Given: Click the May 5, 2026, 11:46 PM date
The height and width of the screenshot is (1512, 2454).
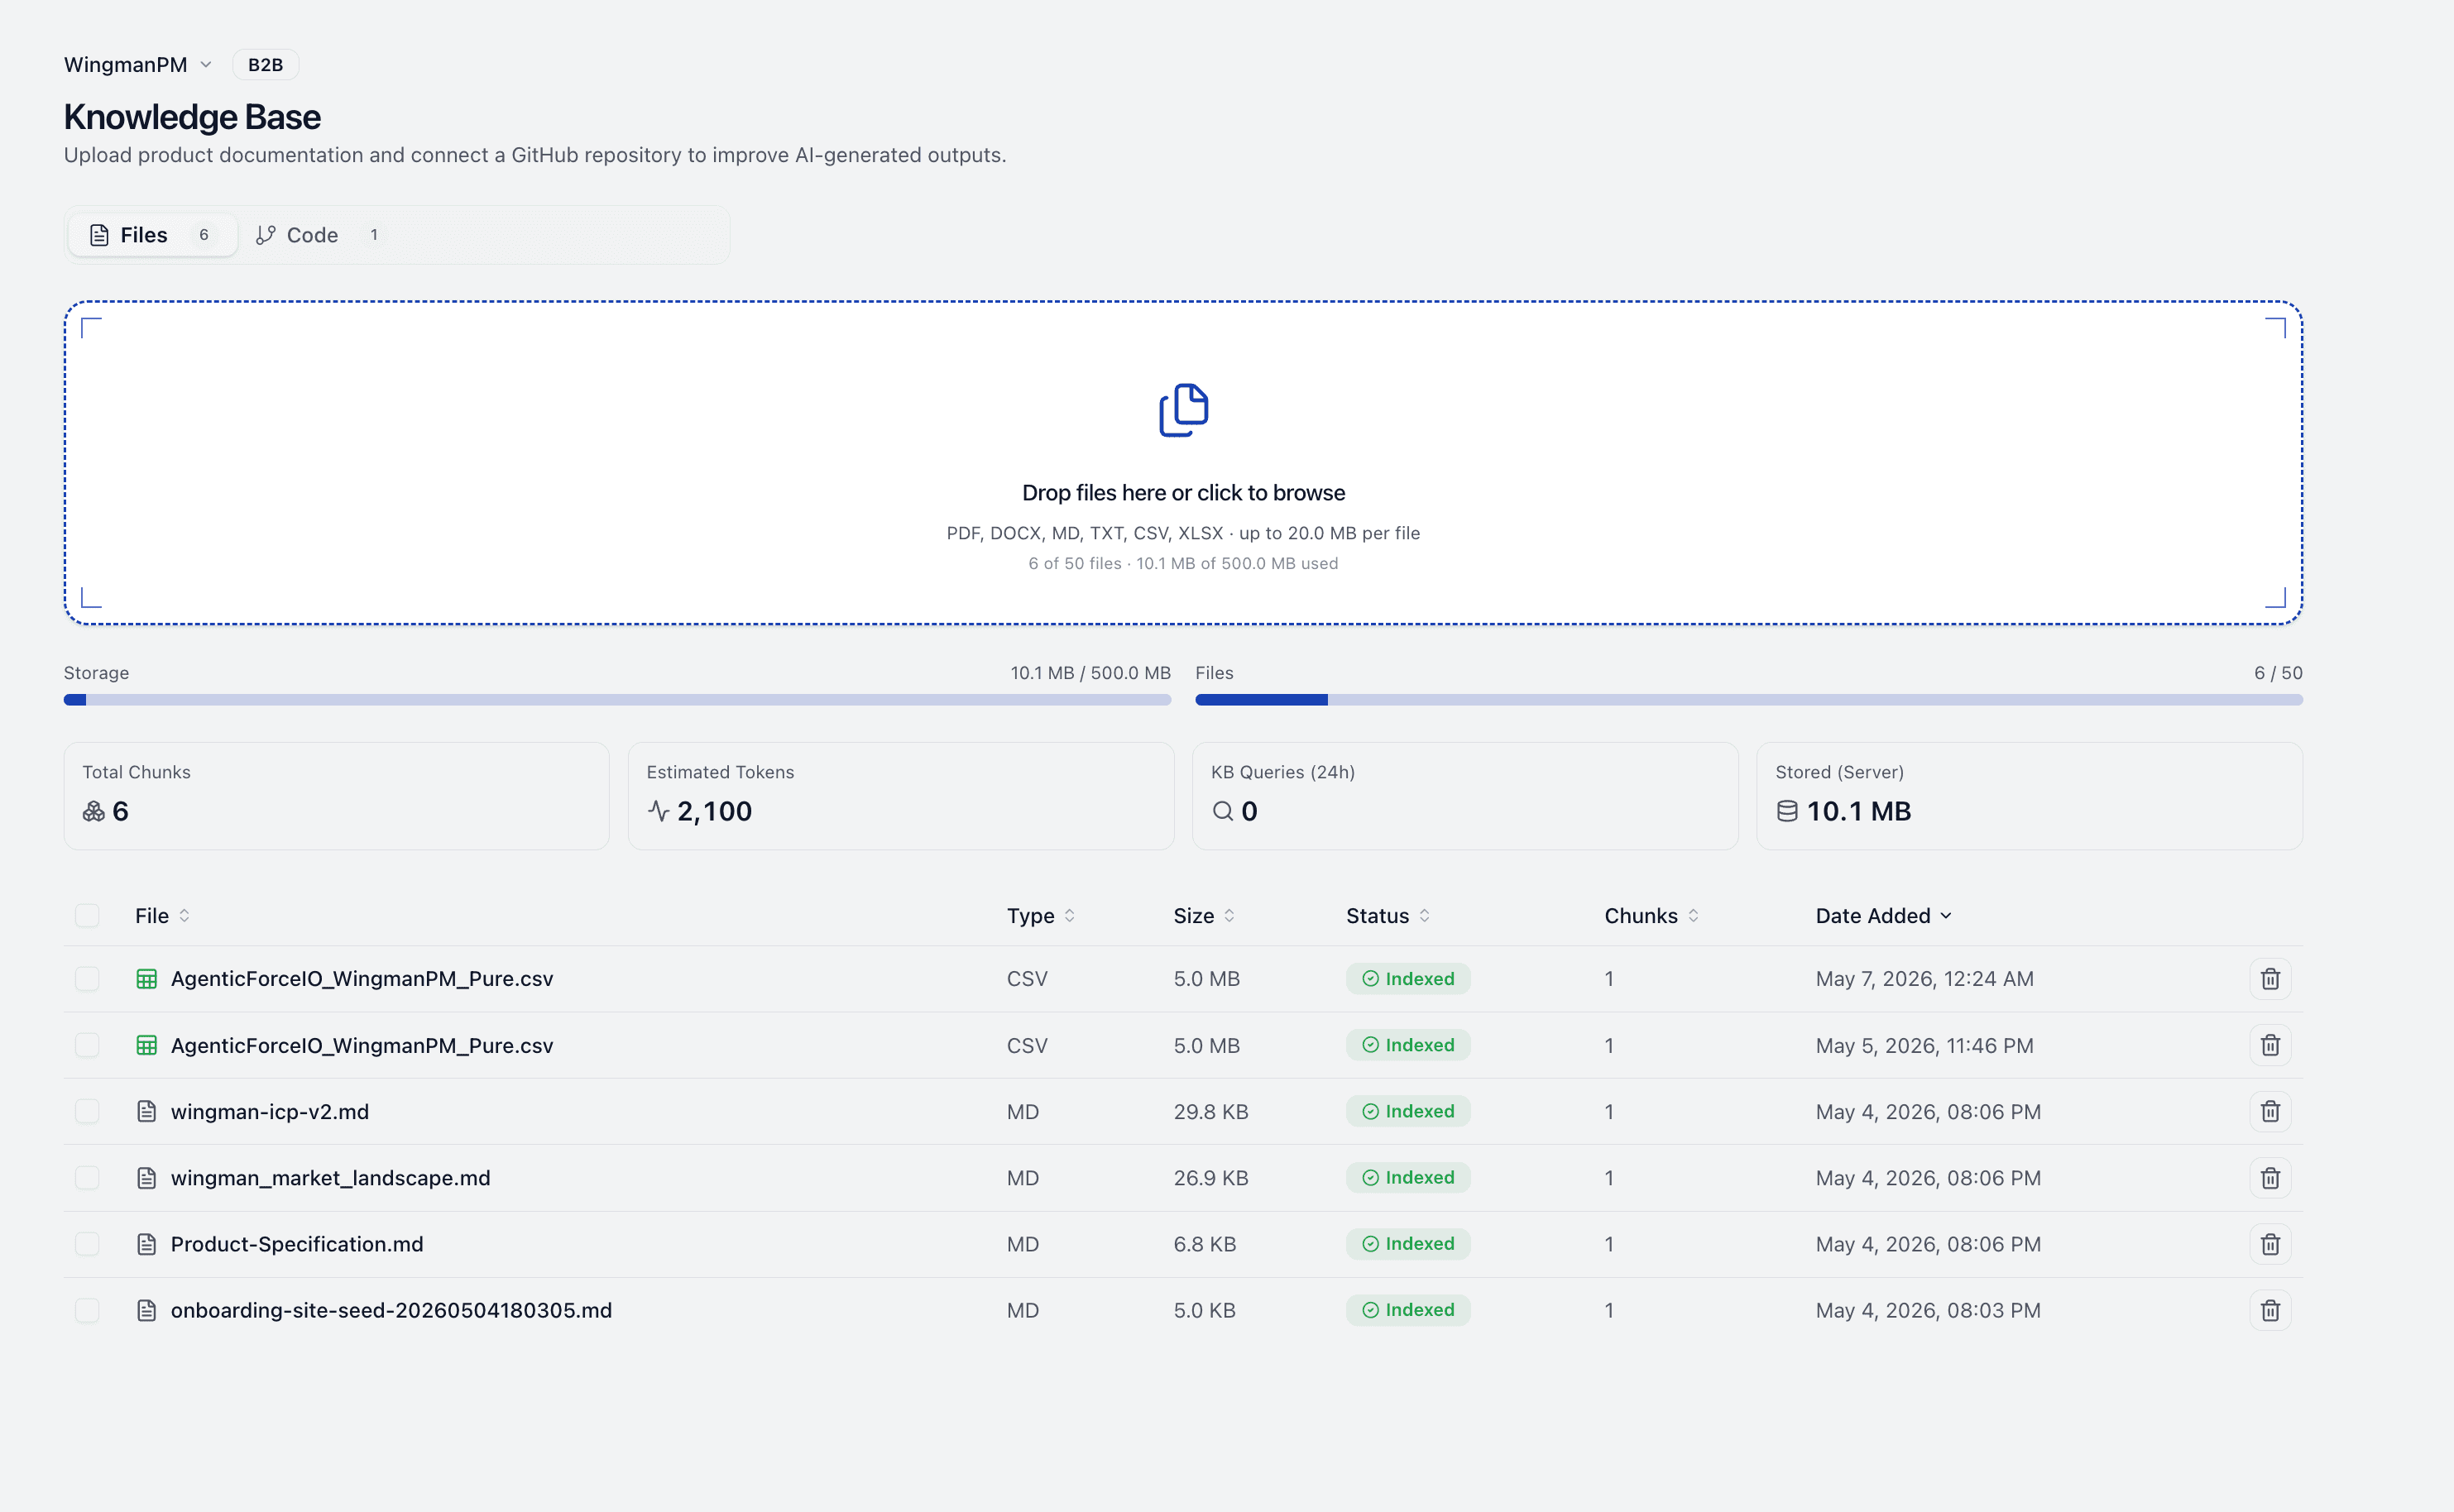Looking at the screenshot, I should (1924, 1045).
